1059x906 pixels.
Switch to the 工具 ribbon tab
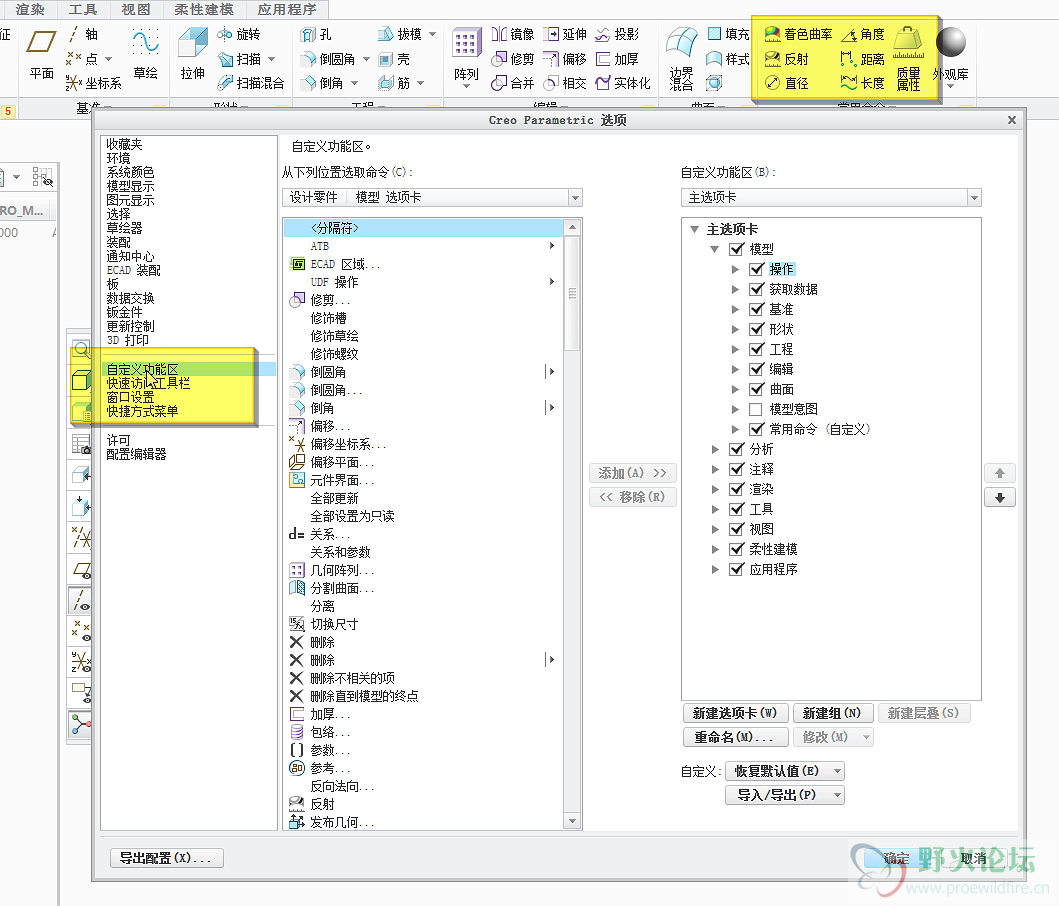82,9
